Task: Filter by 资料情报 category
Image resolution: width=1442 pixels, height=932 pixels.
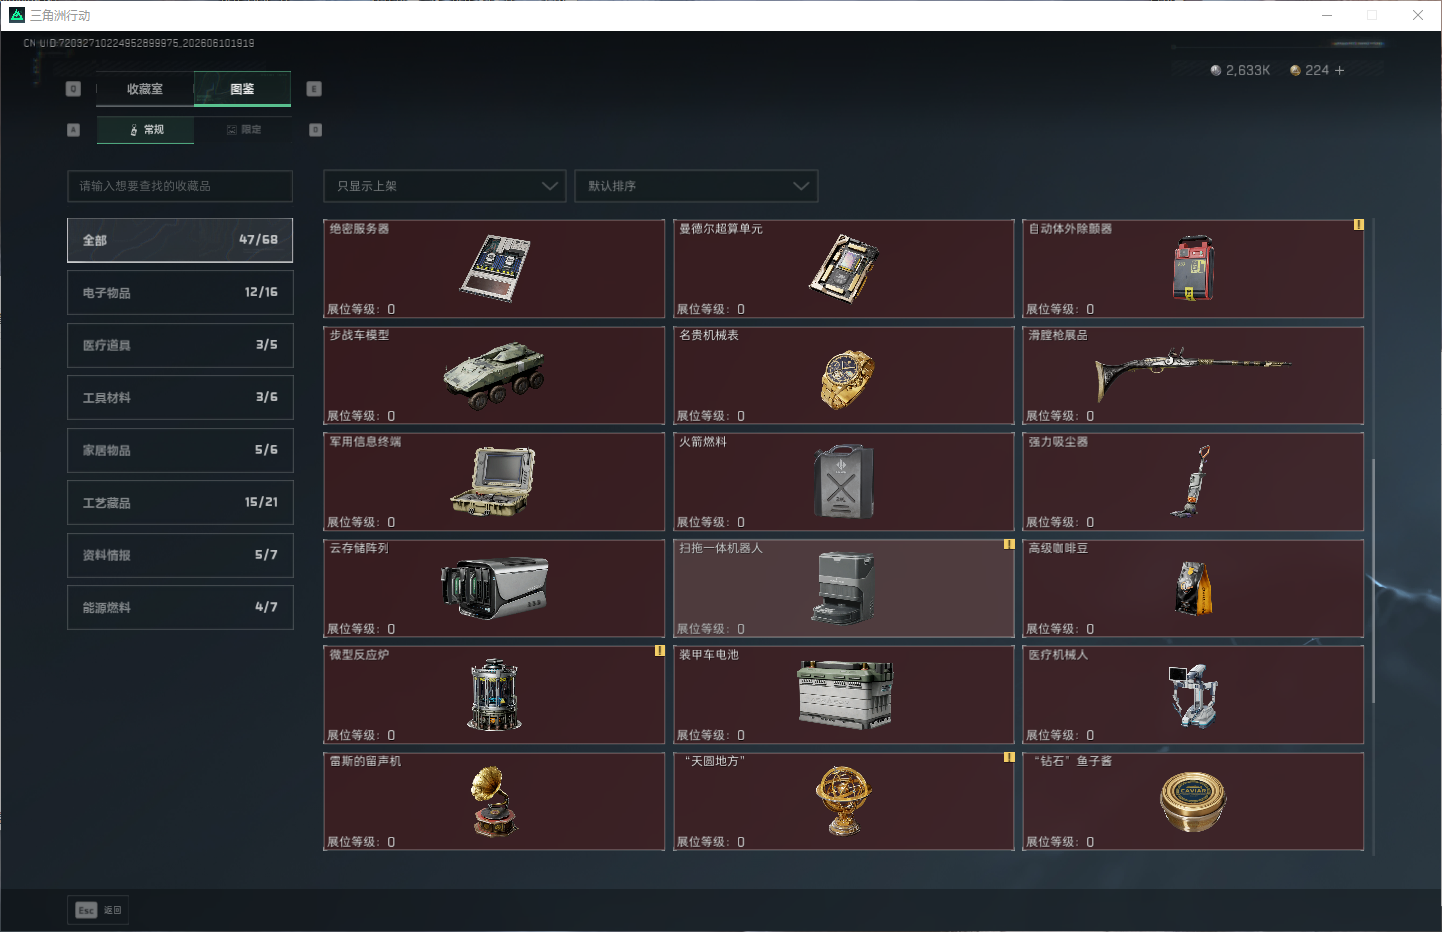Action: click(180, 555)
